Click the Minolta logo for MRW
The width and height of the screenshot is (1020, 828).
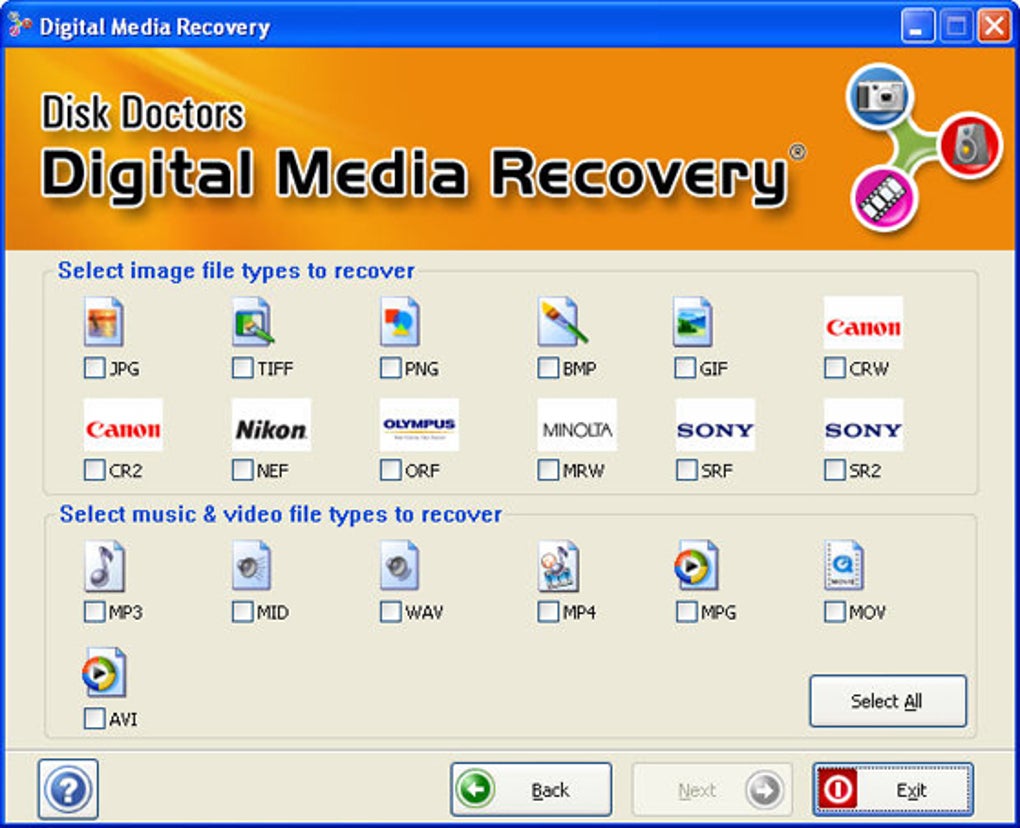(577, 425)
